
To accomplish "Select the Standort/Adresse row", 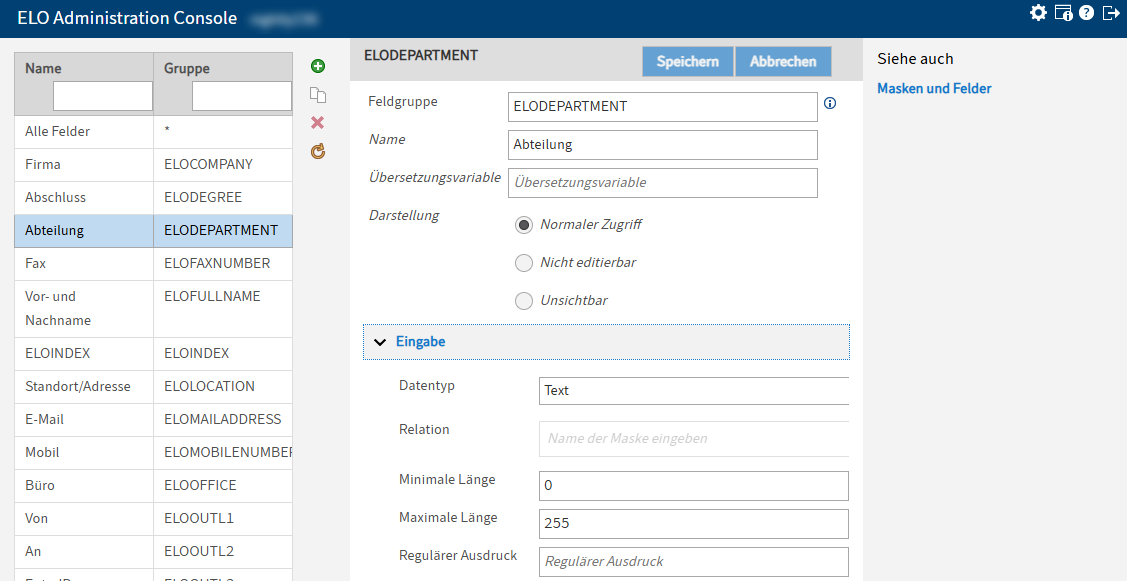I will 153,387.
